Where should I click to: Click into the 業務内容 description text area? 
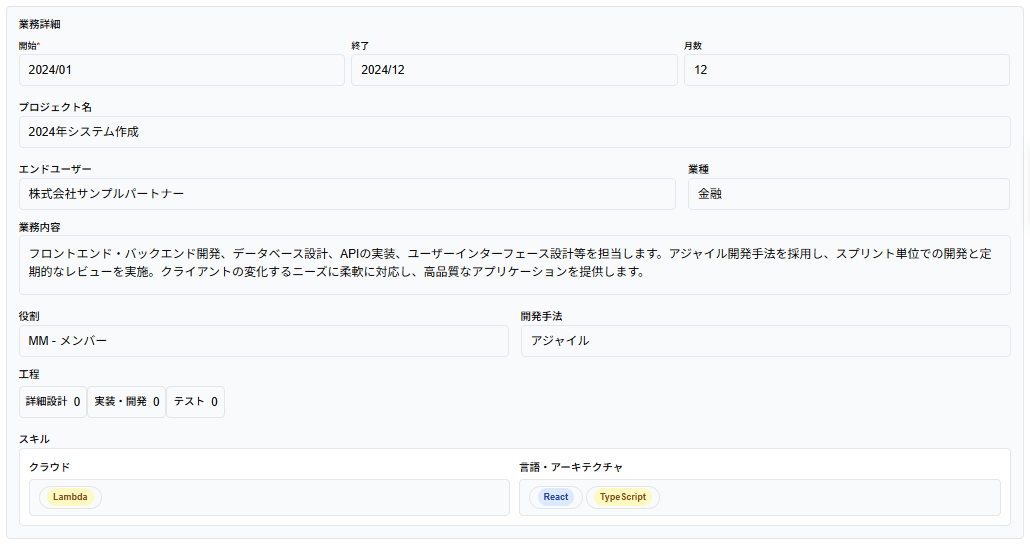click(514, 265)
